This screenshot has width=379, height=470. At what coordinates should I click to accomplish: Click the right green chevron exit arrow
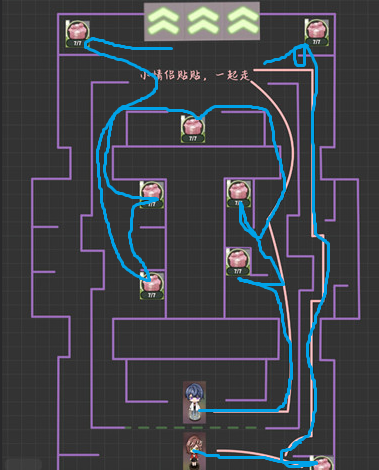[x=243, y=20]
